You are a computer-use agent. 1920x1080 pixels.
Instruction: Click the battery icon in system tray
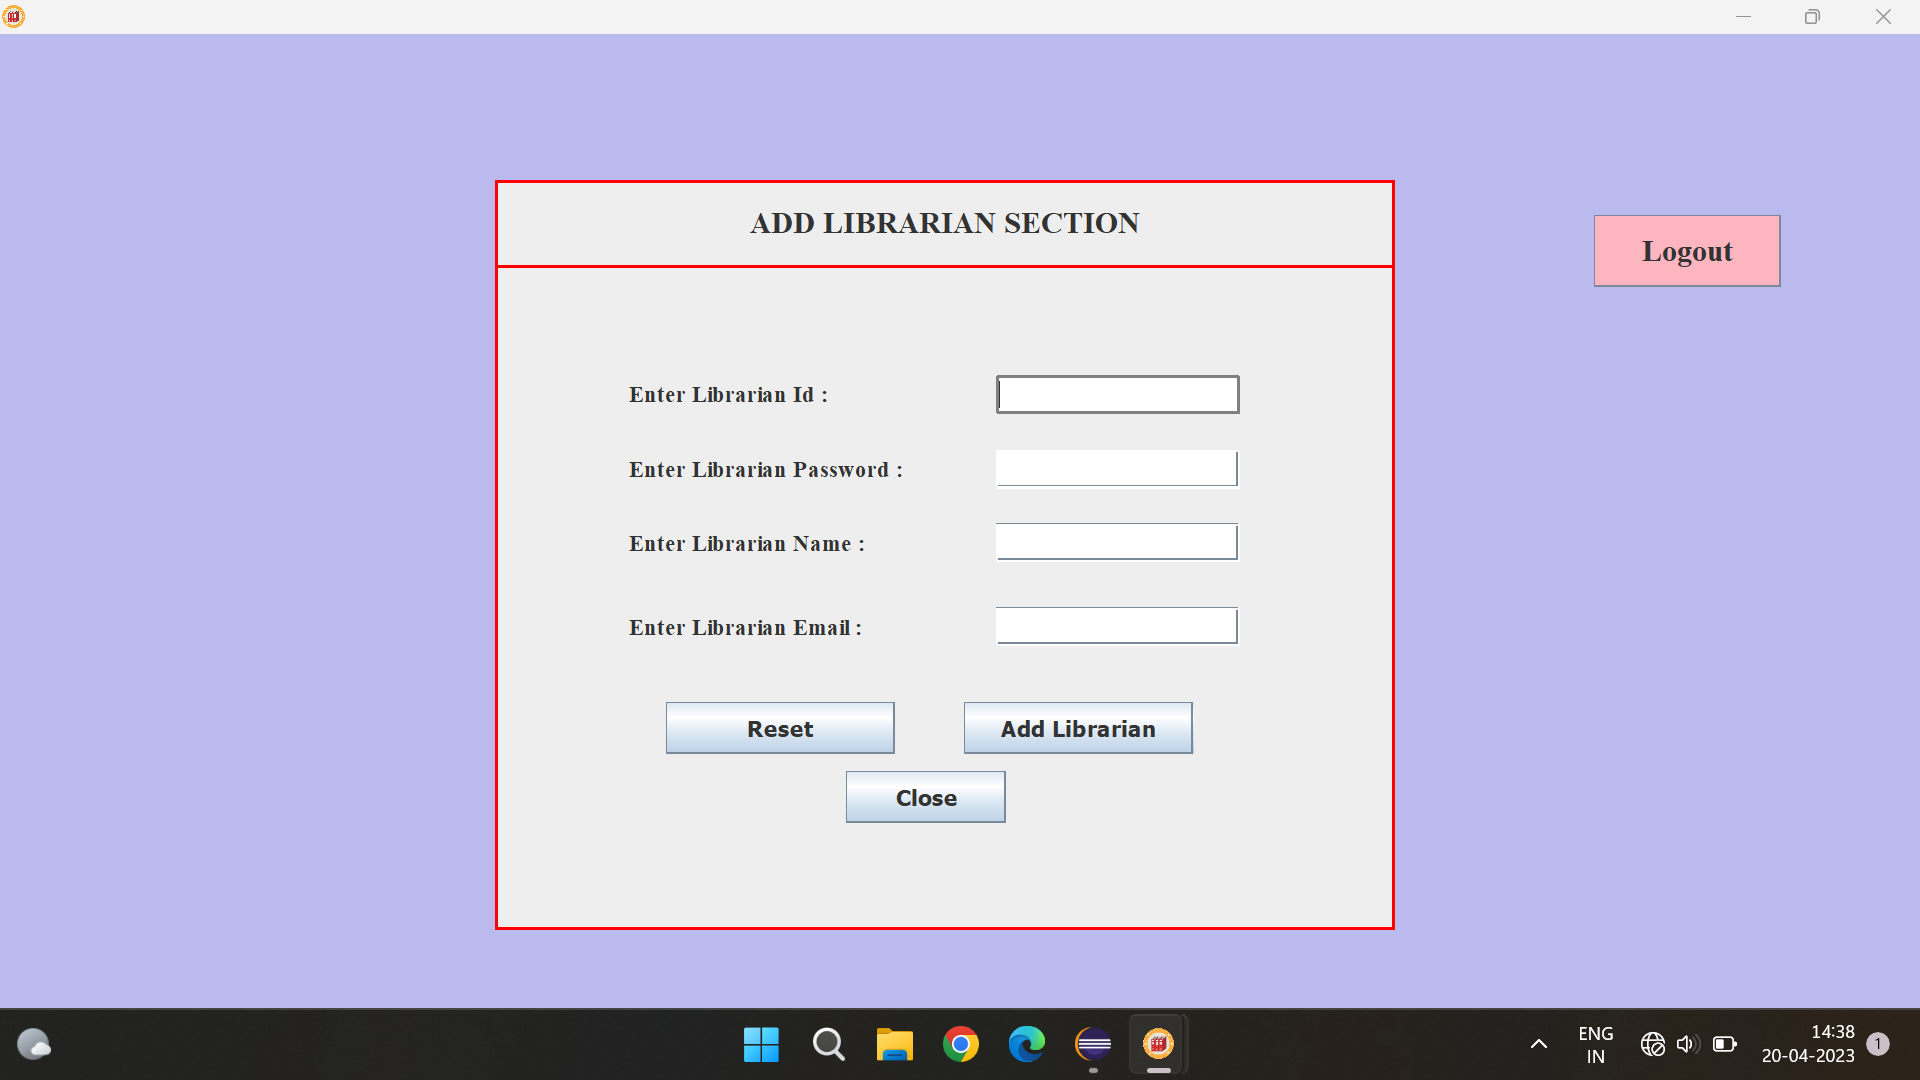[x=1724, y=1044]
